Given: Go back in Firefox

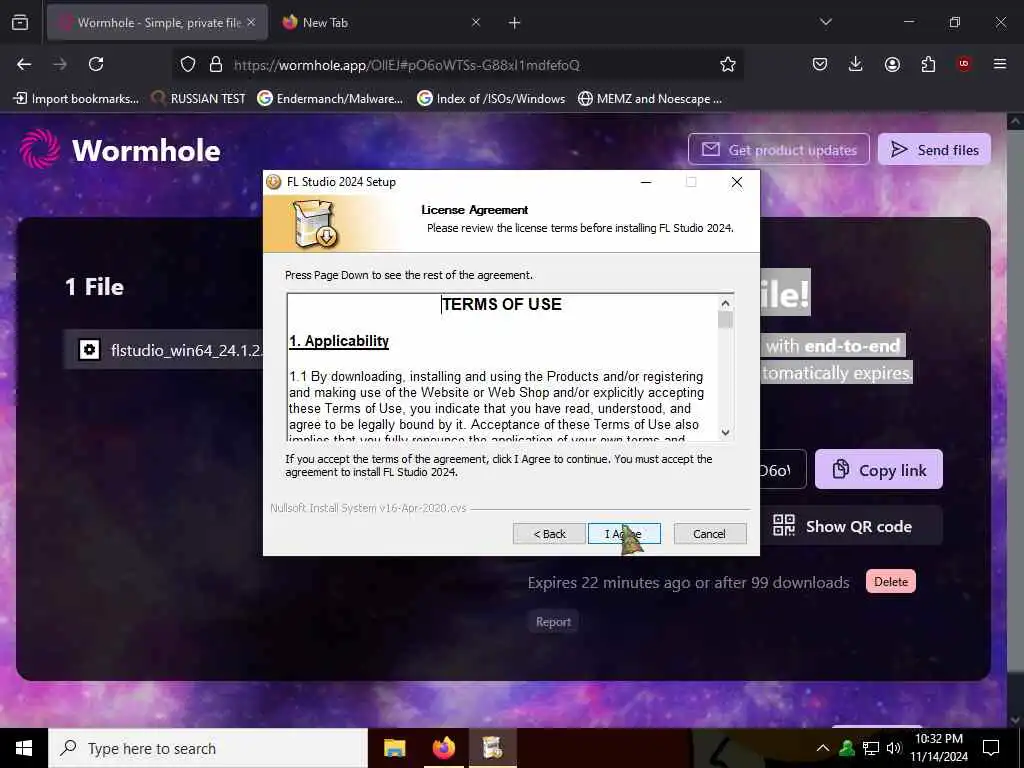Looking at the screenshot, I should coord(24,64).
